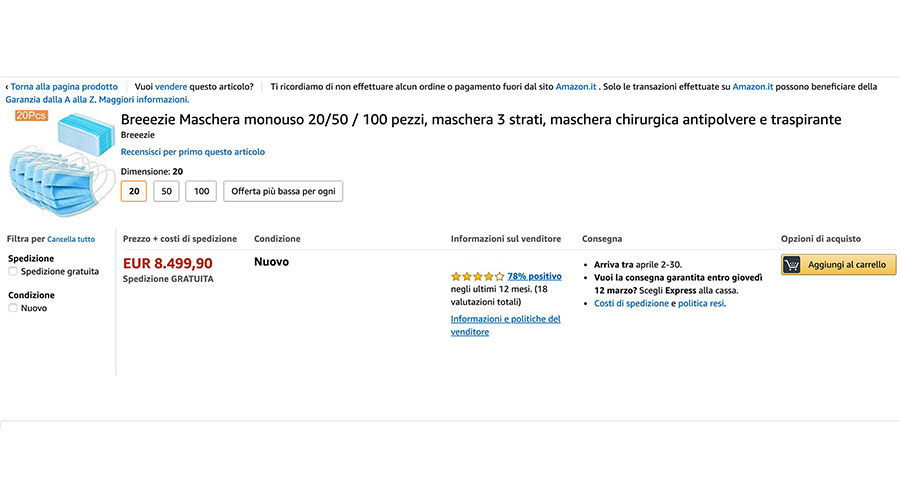
Task: View Costi di spedizione details
Action: coord(631,304)
